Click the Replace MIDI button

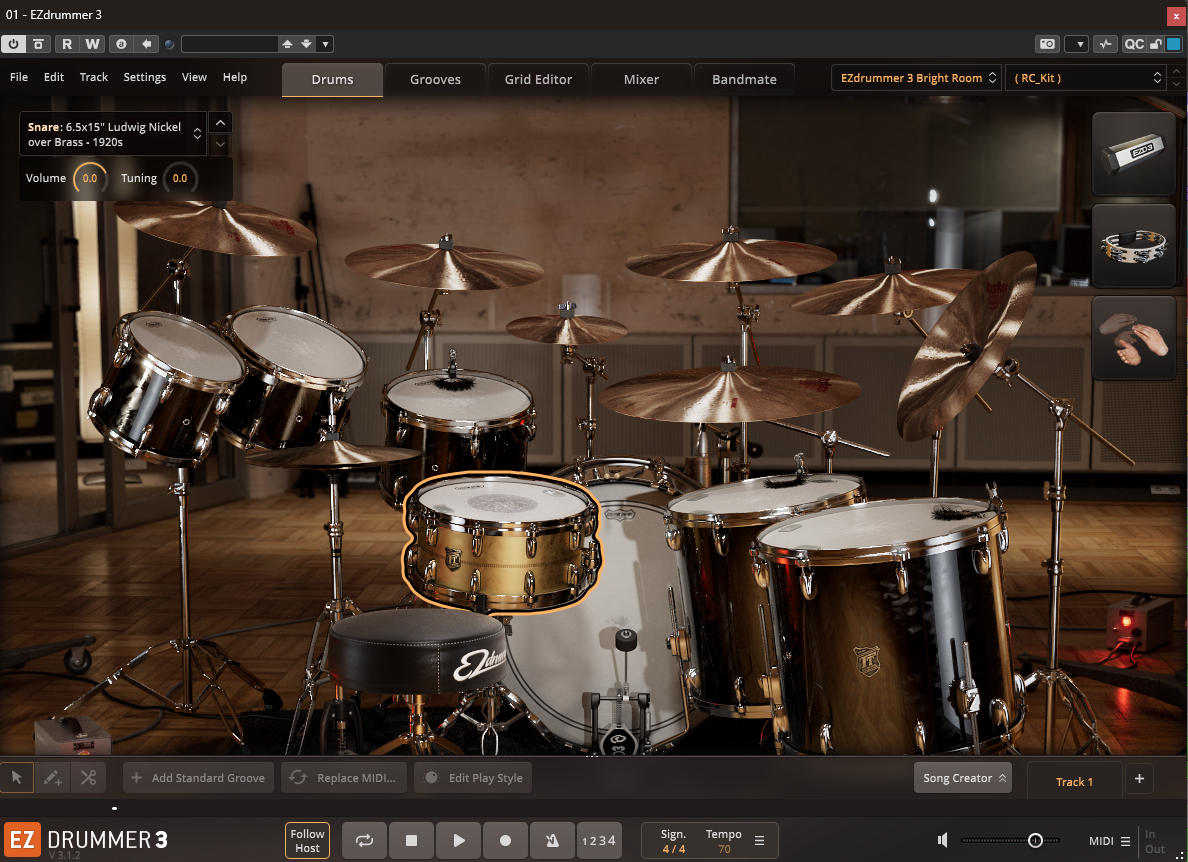343,777
